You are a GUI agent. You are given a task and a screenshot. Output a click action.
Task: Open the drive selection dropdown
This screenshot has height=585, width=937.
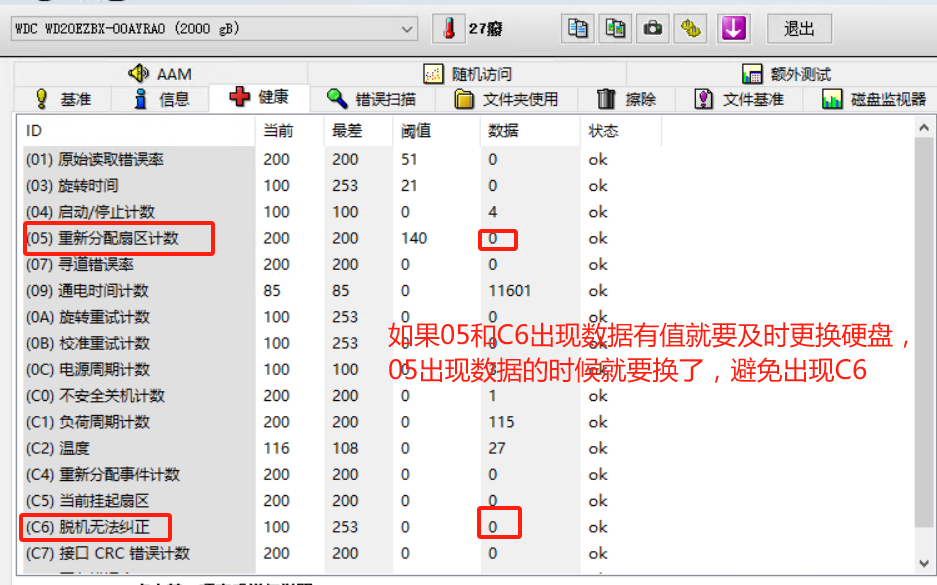tap(214, 29)
